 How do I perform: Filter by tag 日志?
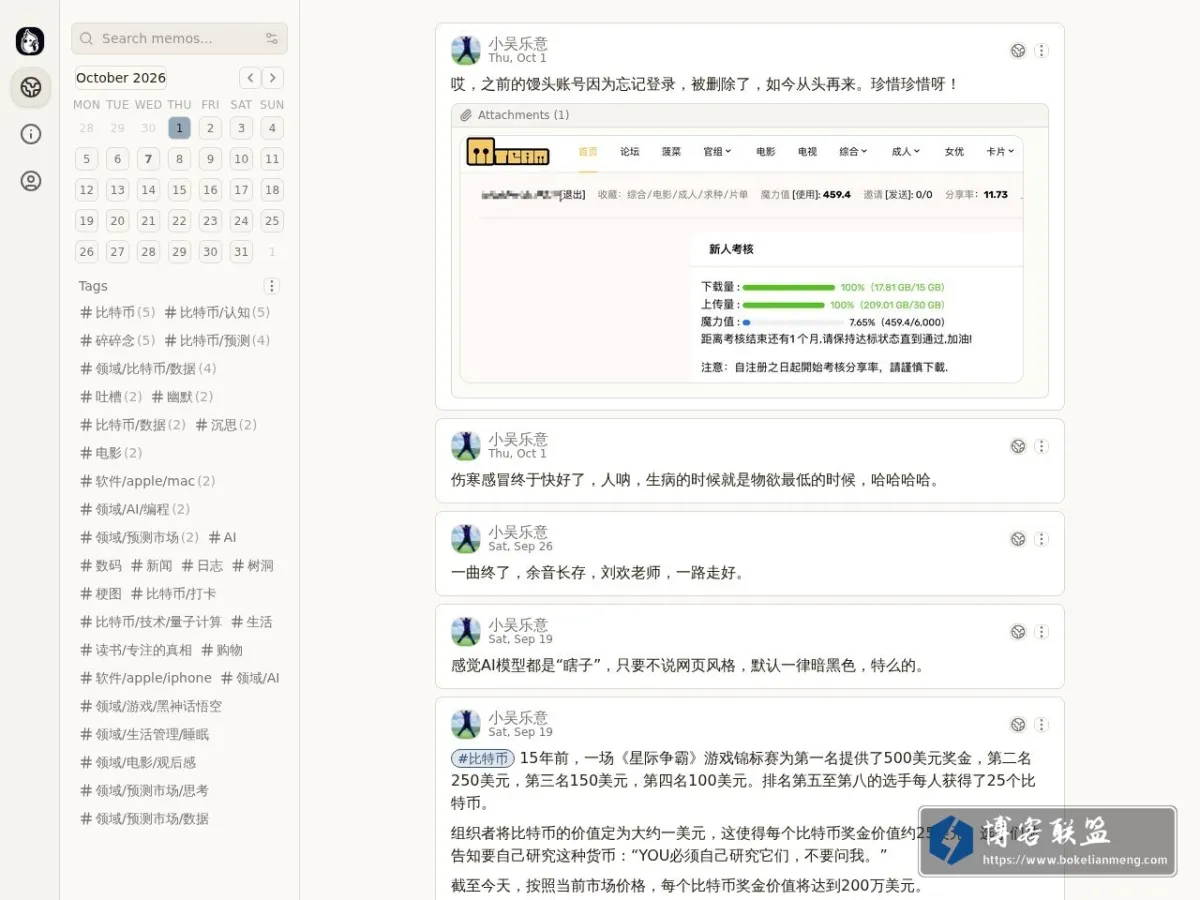tap(202, 566)
